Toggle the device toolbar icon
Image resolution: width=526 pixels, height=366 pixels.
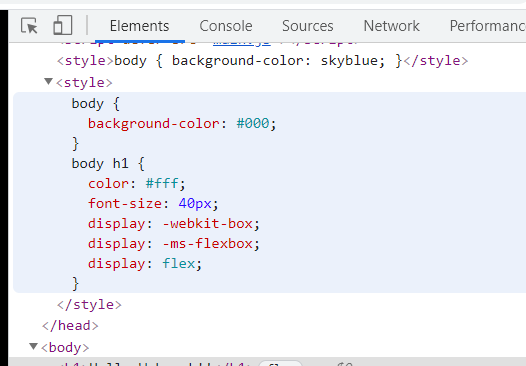pyautogui.click(x=63, y=25)
